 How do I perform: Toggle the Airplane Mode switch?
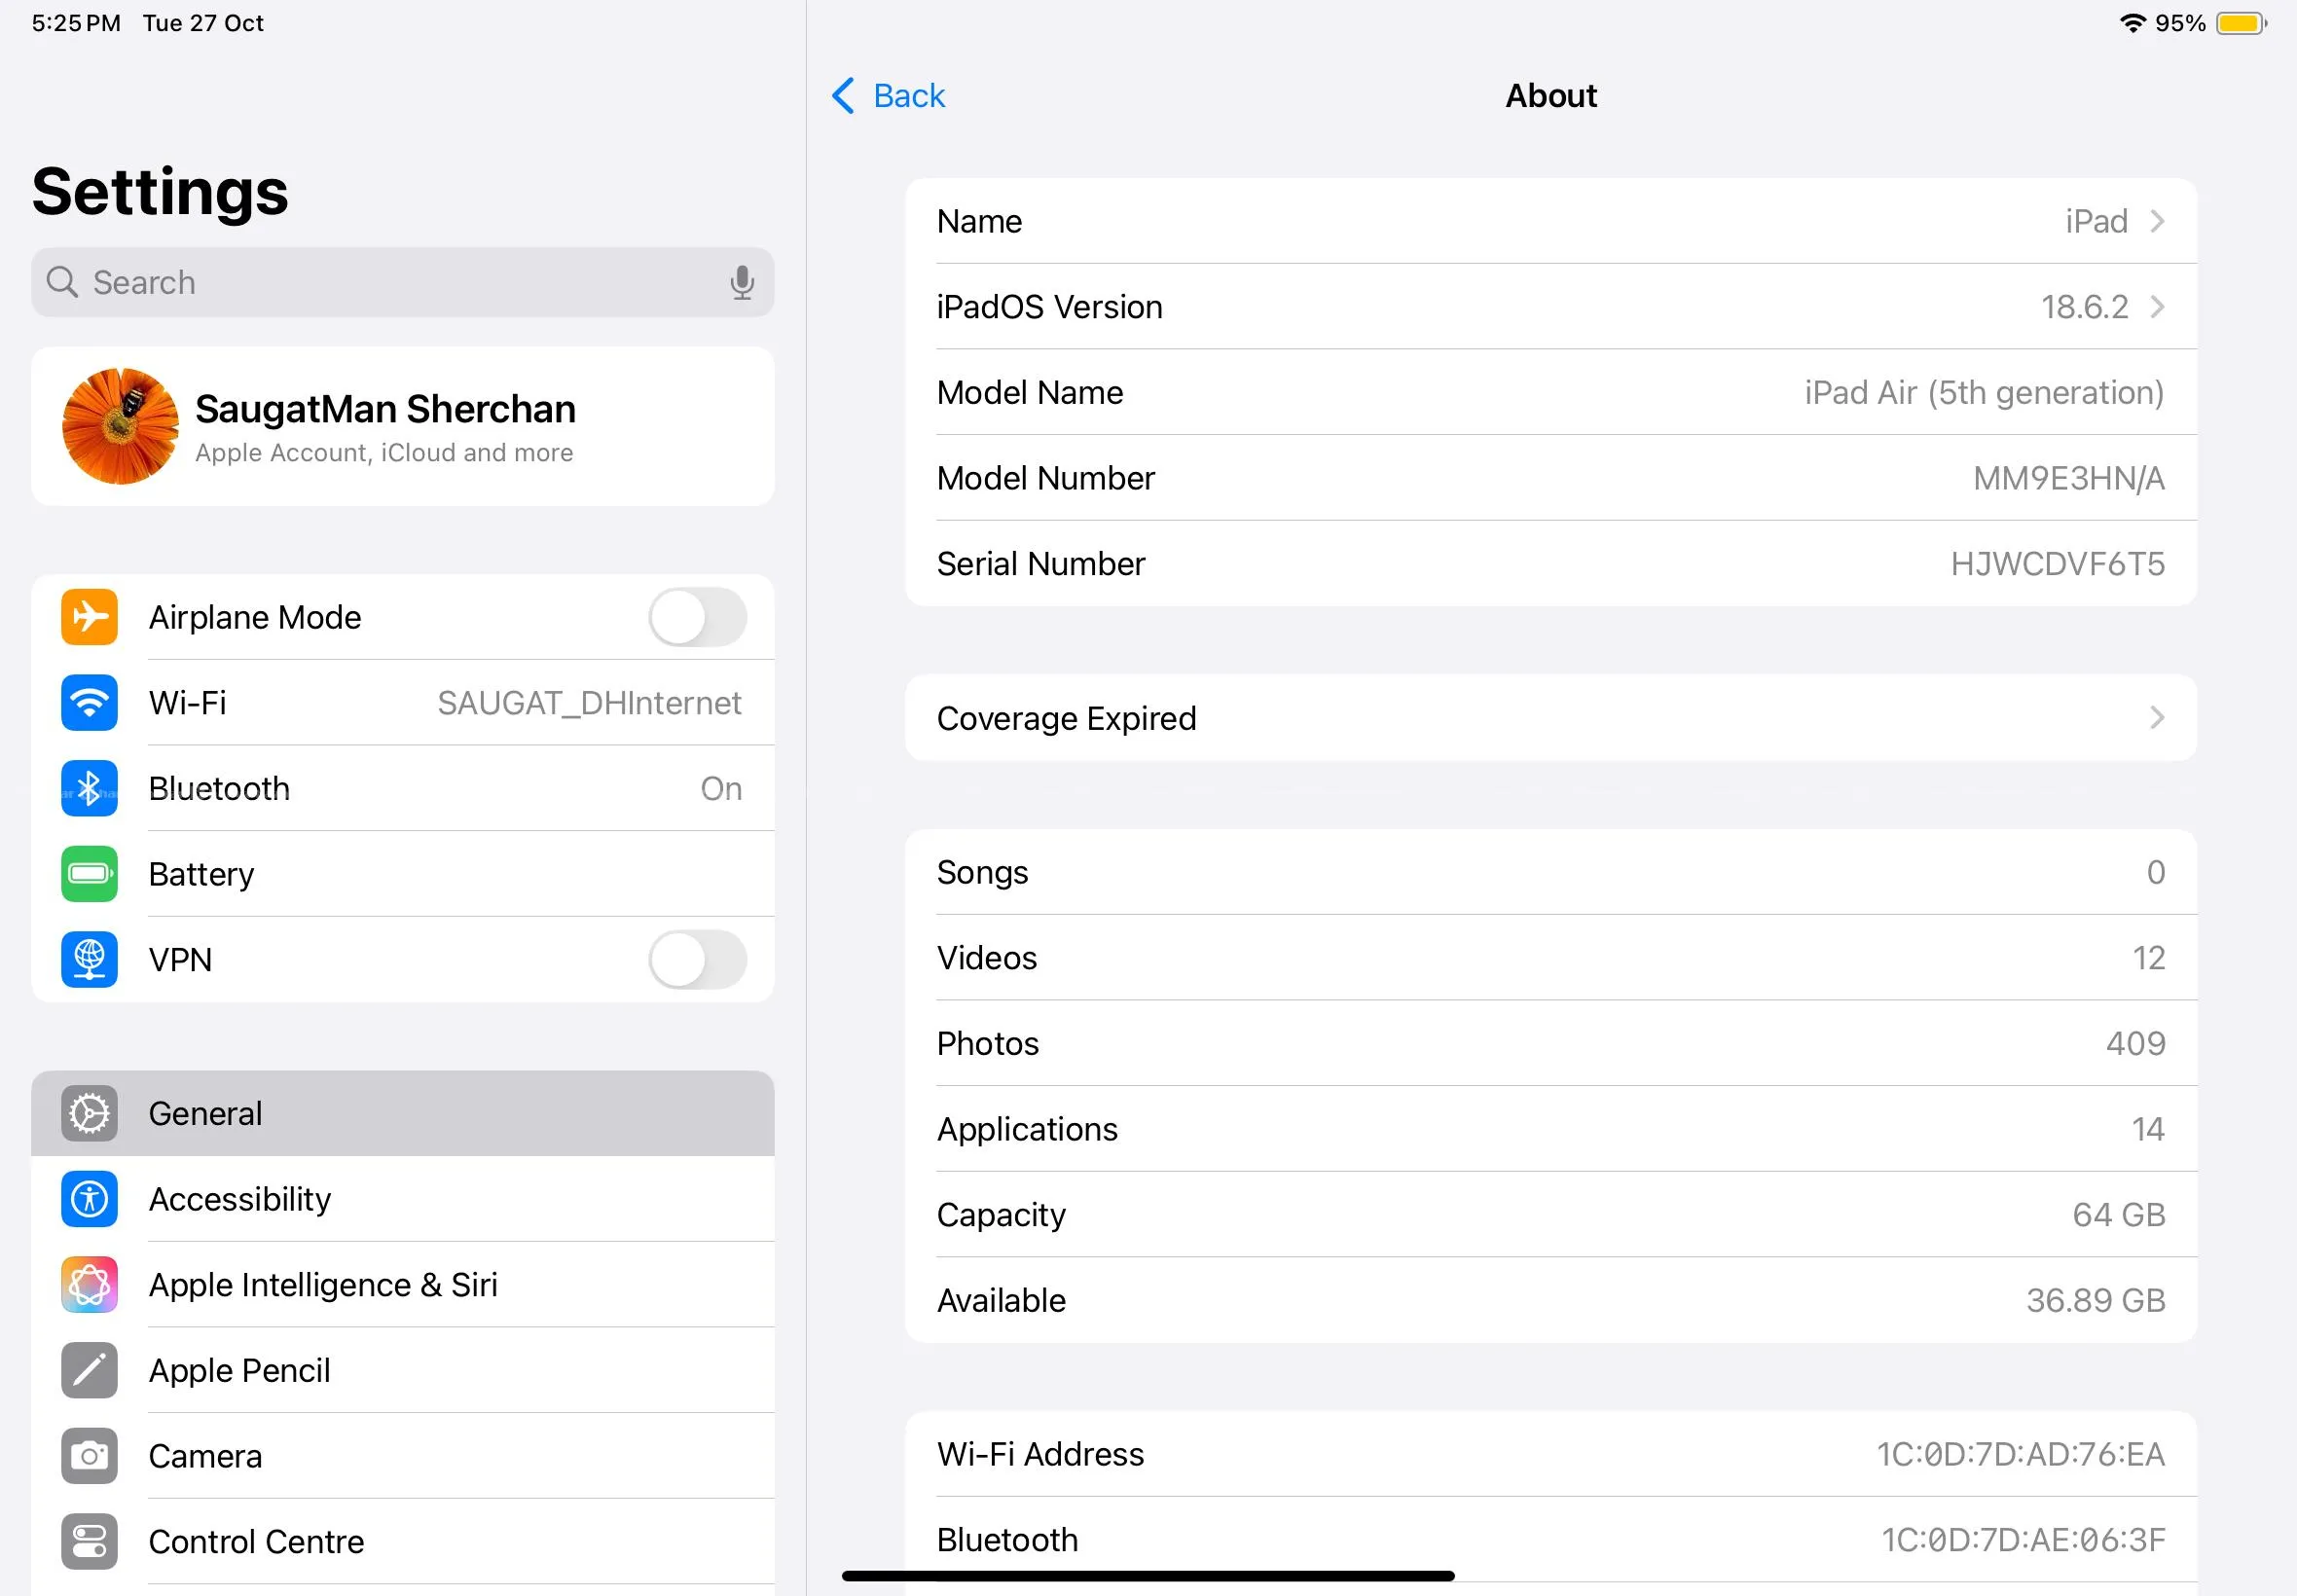697,618
